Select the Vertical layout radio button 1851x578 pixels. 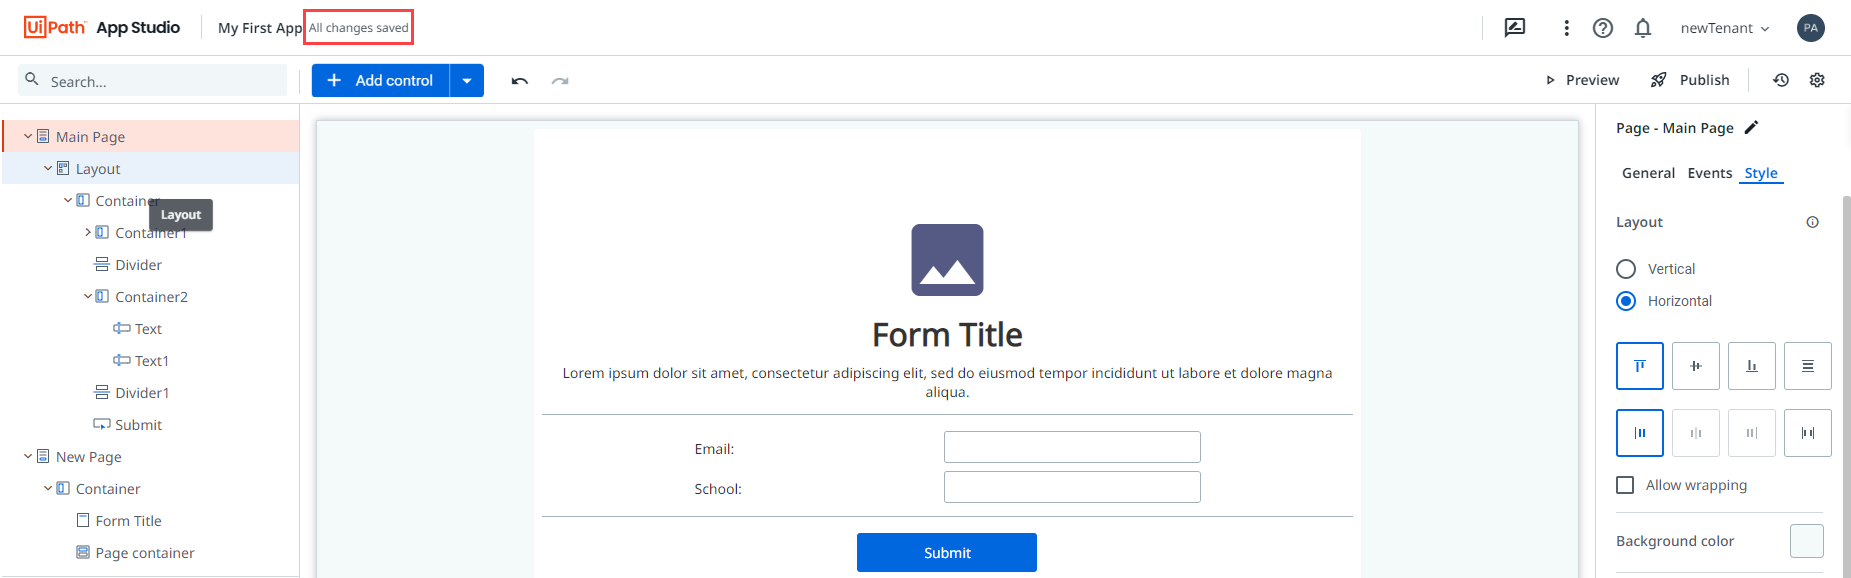(1626, 269)
